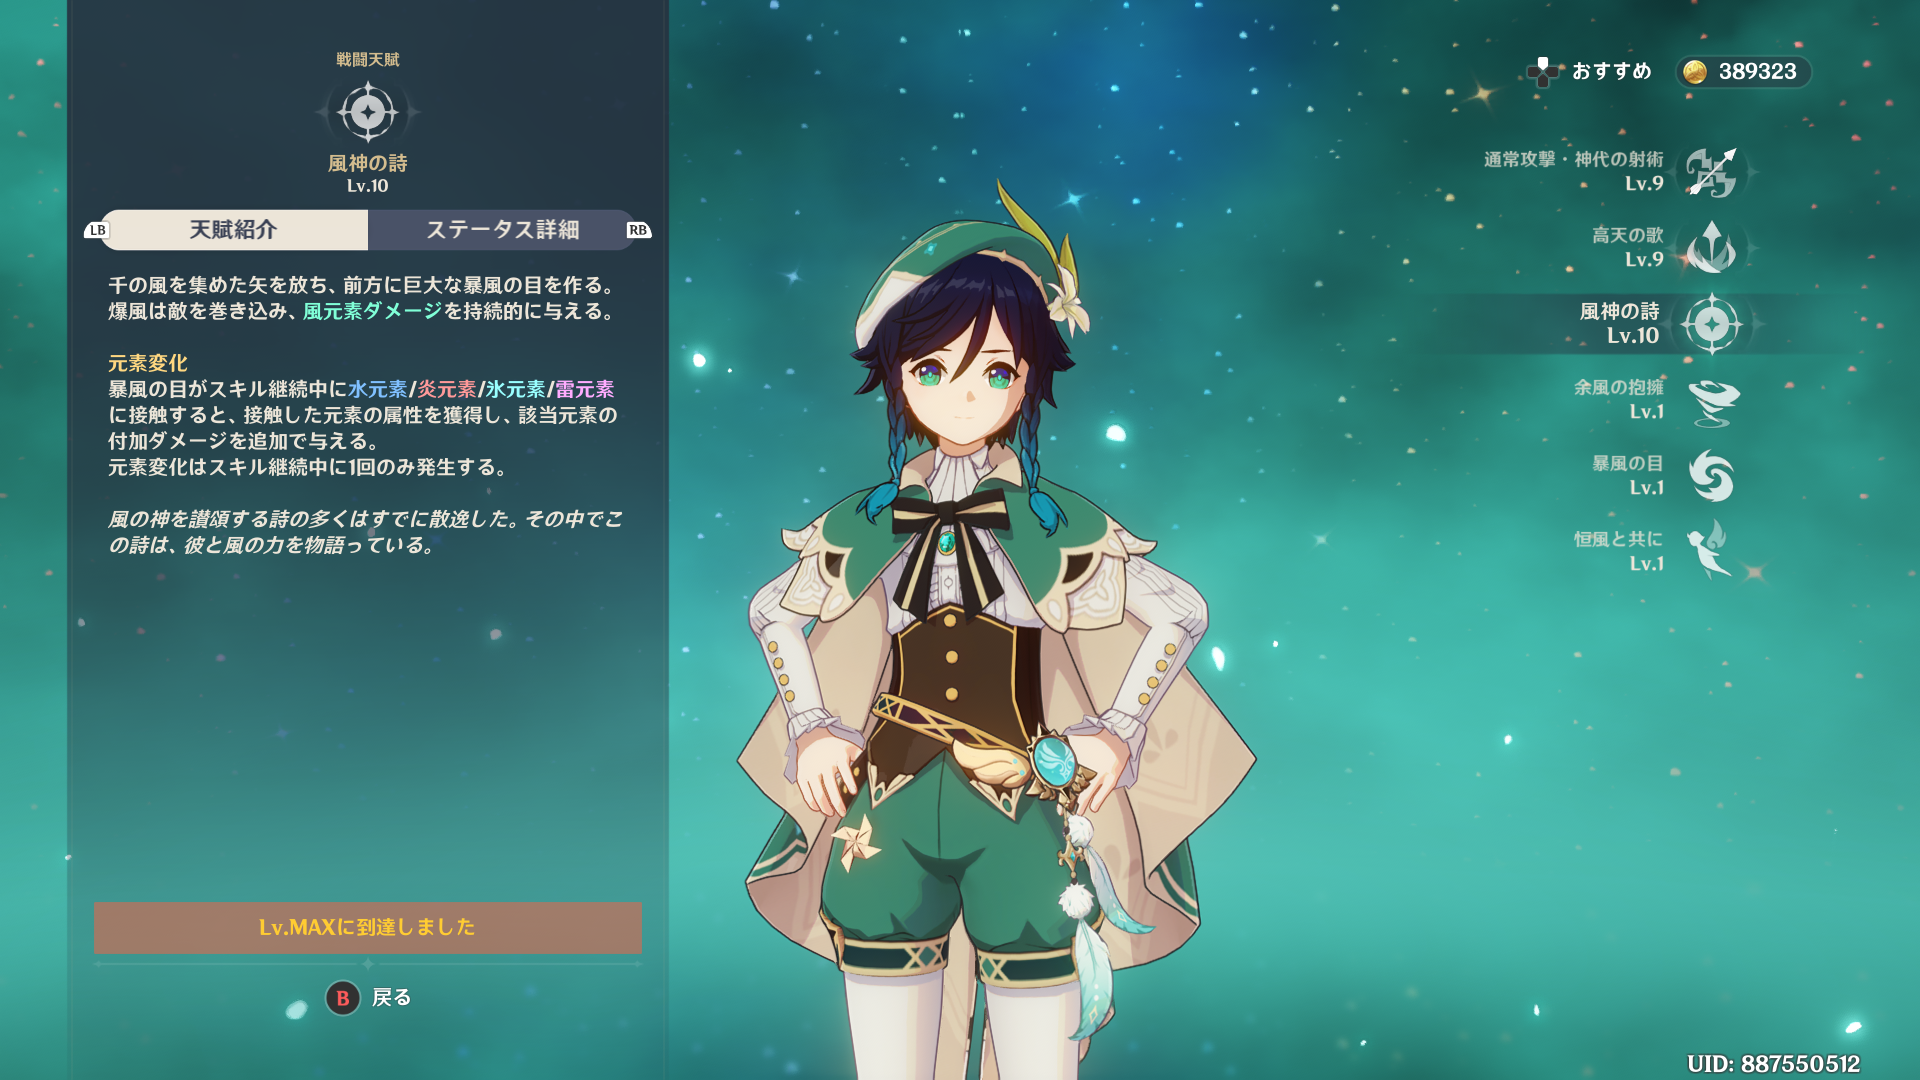Click the Mora coin icon
Screen dimensions: 1920x1080
pos(1695,72)
